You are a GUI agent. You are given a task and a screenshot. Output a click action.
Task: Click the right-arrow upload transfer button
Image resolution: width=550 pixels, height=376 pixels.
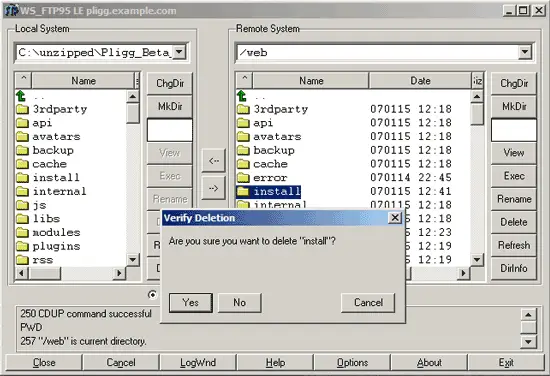(x=214, y=188)
